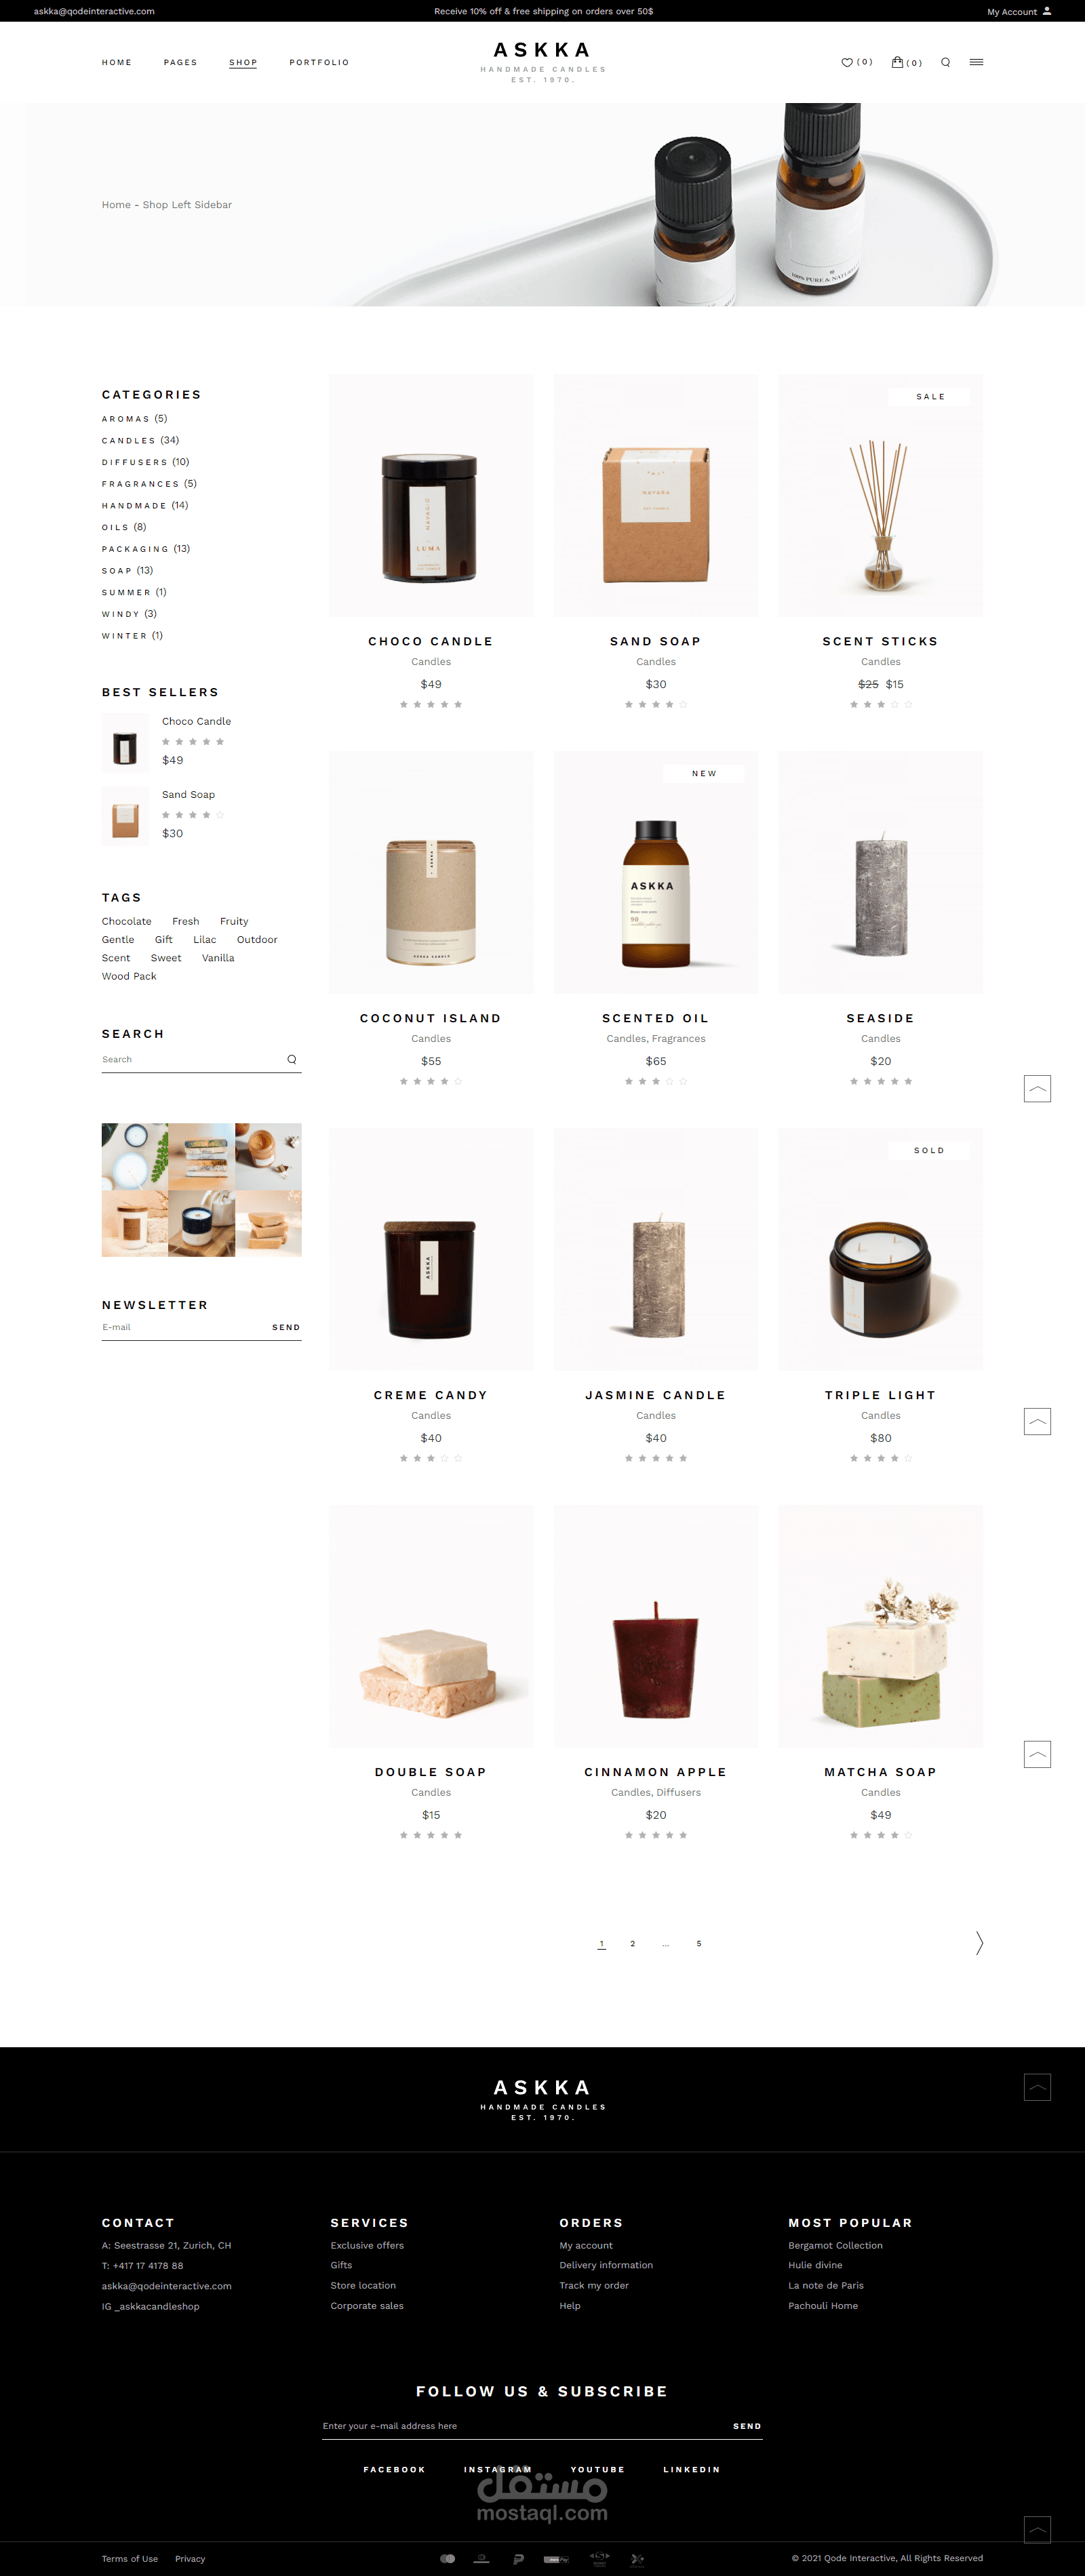
Task: Click the newsletter Send button
Action: tap(286, 1327)
